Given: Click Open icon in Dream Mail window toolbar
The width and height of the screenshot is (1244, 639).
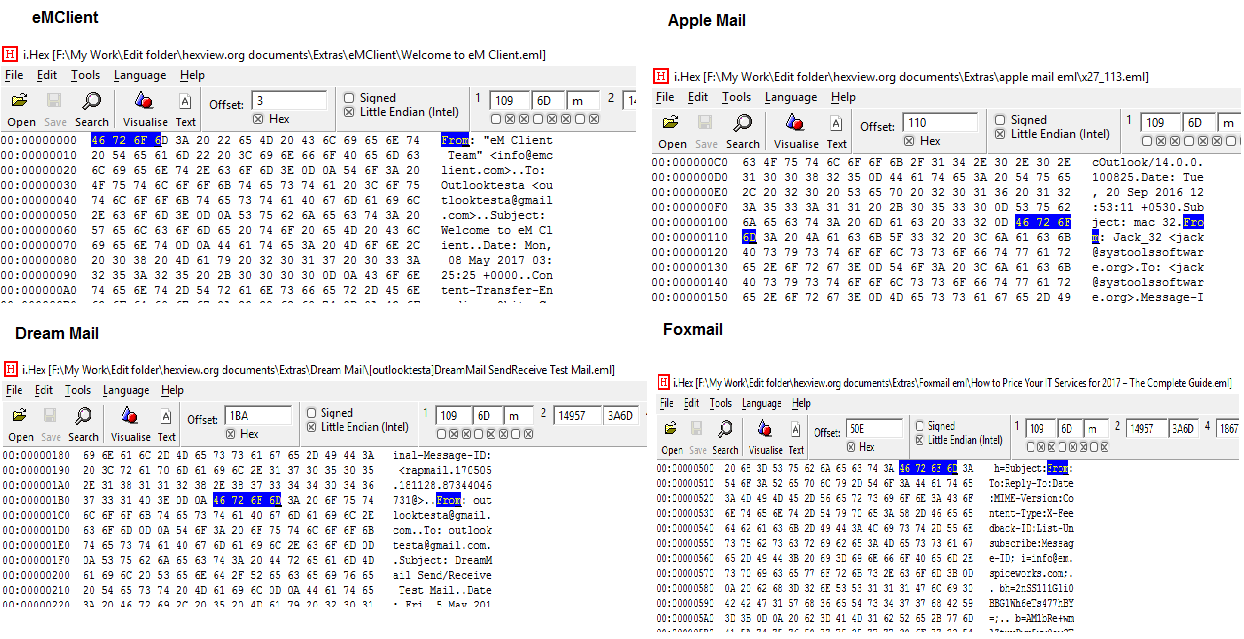Looking at the screenshot, I should (x=20, y=415).
